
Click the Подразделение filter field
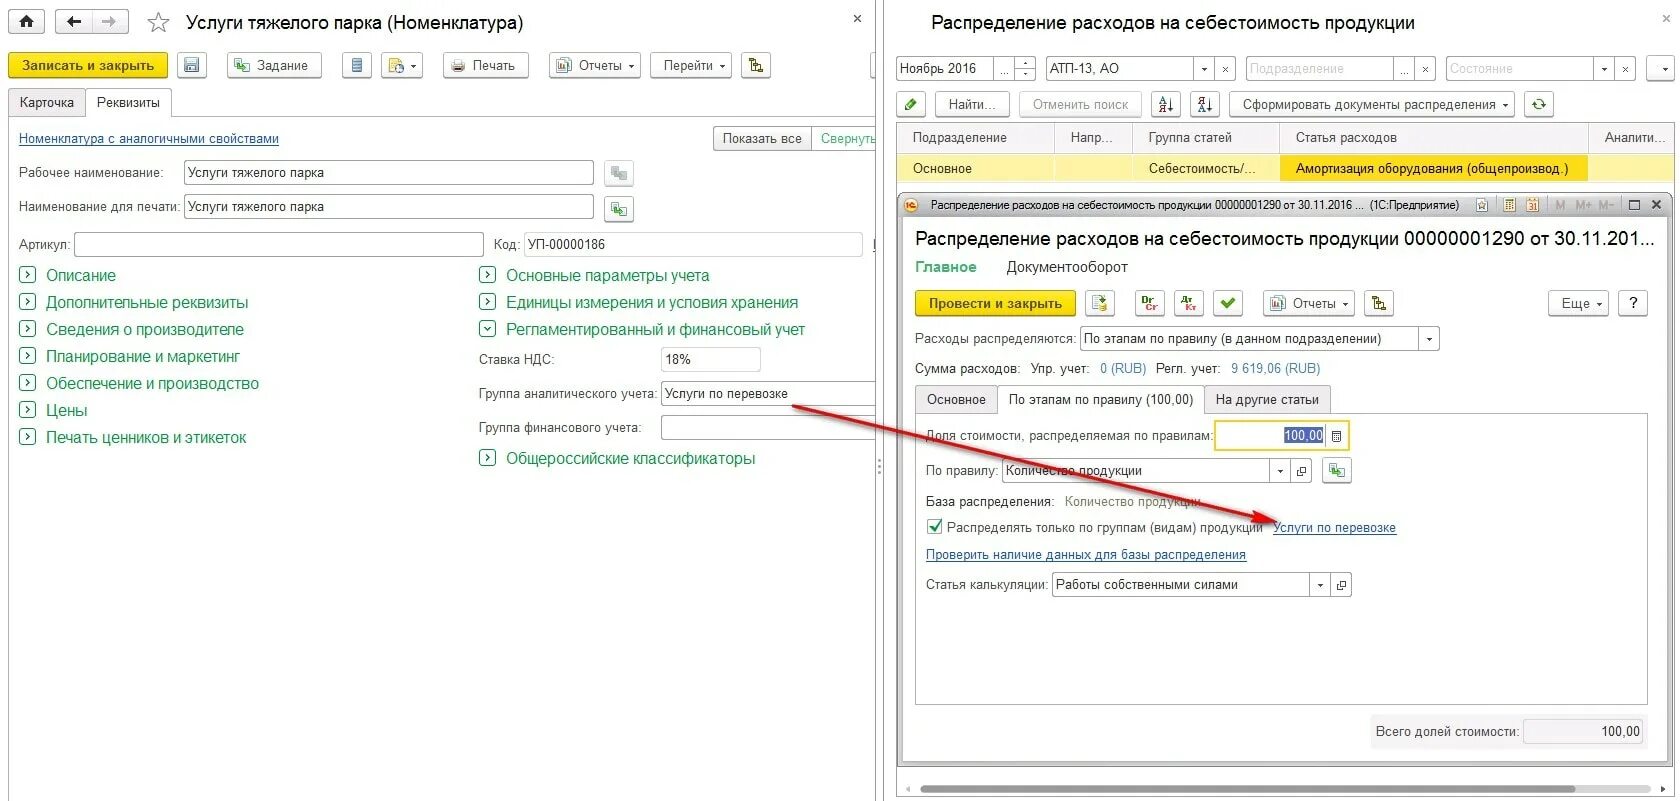pos(1319,68)
